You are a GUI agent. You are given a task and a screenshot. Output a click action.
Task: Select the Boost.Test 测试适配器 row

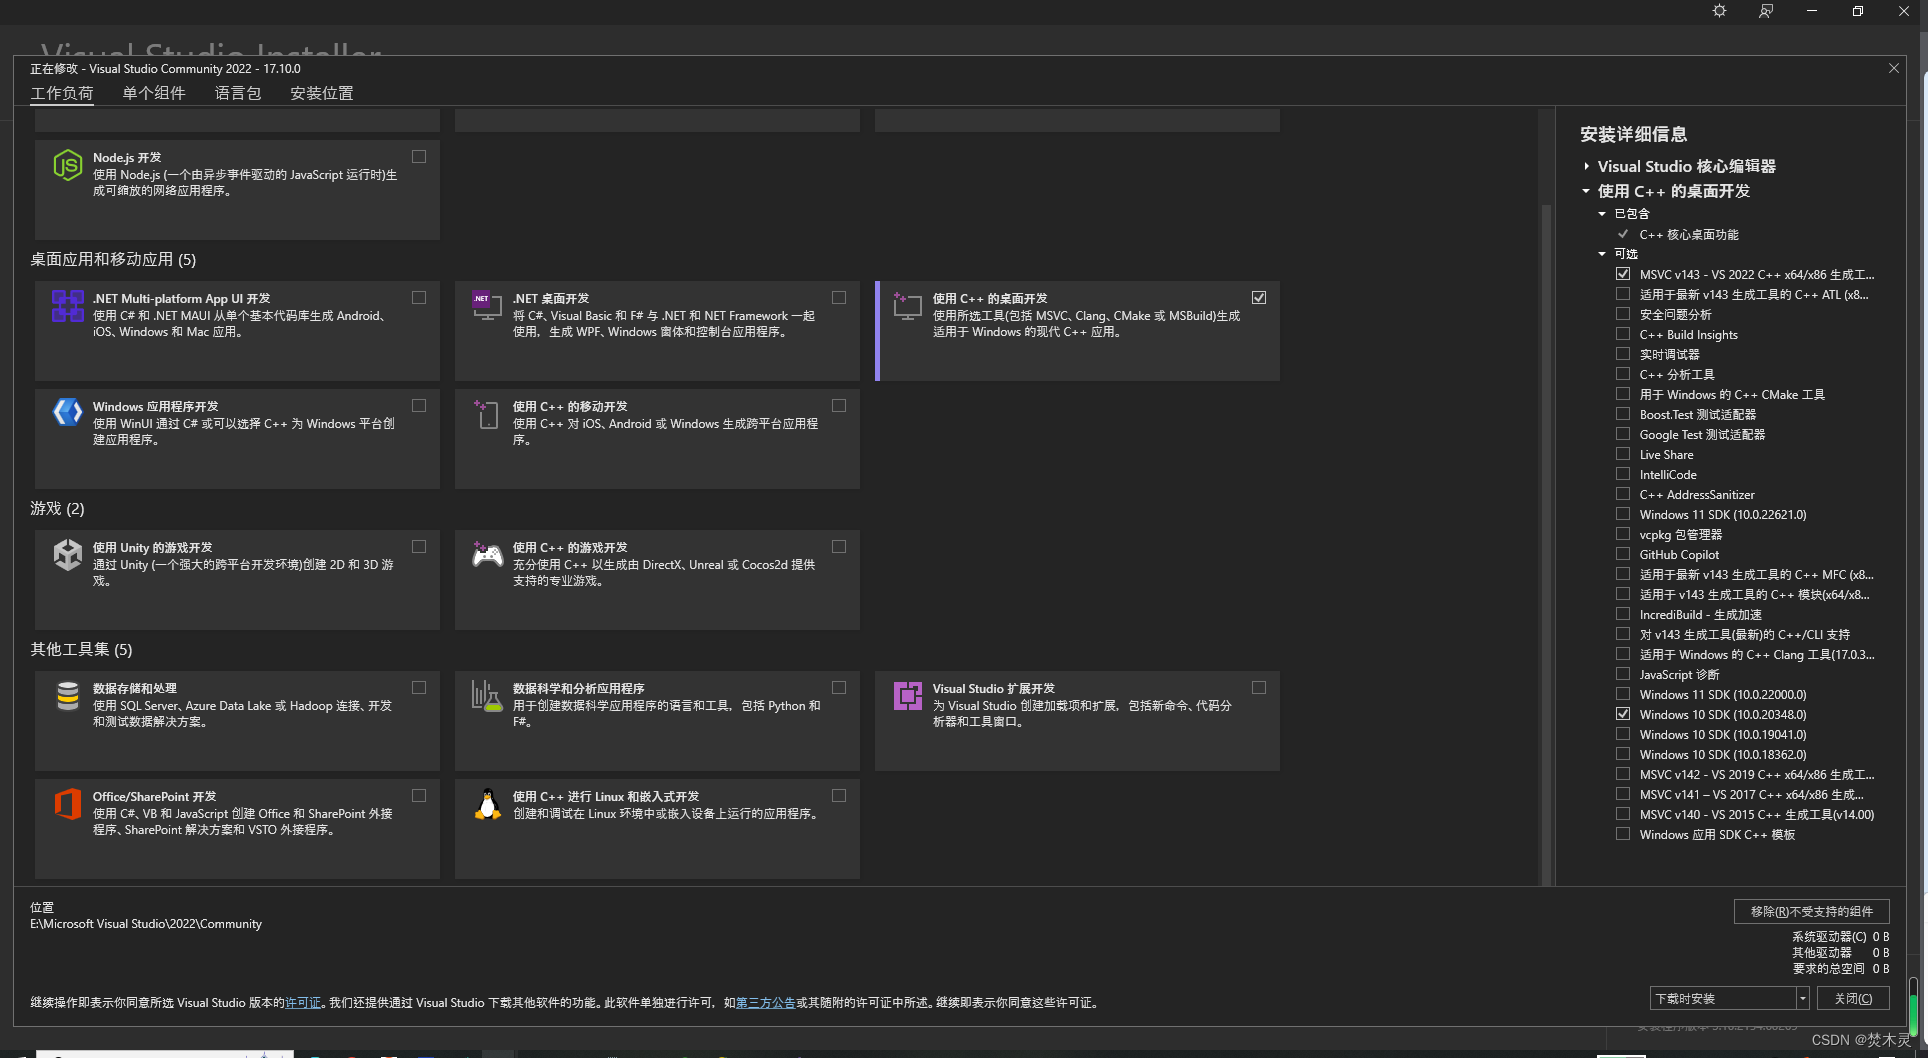1697,414
